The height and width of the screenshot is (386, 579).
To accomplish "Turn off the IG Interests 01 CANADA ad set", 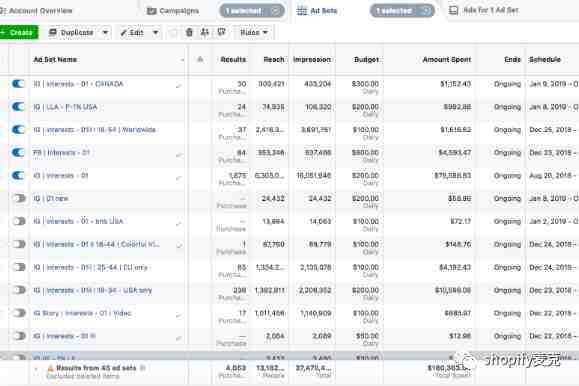I will pyautogui.click(x=18, y=84).
